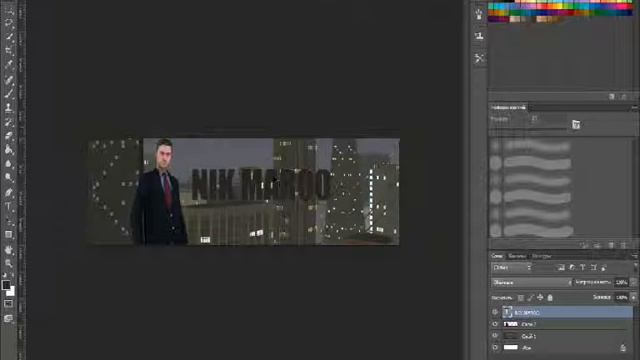Image resolution: width=640 pixels, height=360 pixels.
Task: Delete swatch using Swatches trash icon
Action: click(x=623, y=97)
